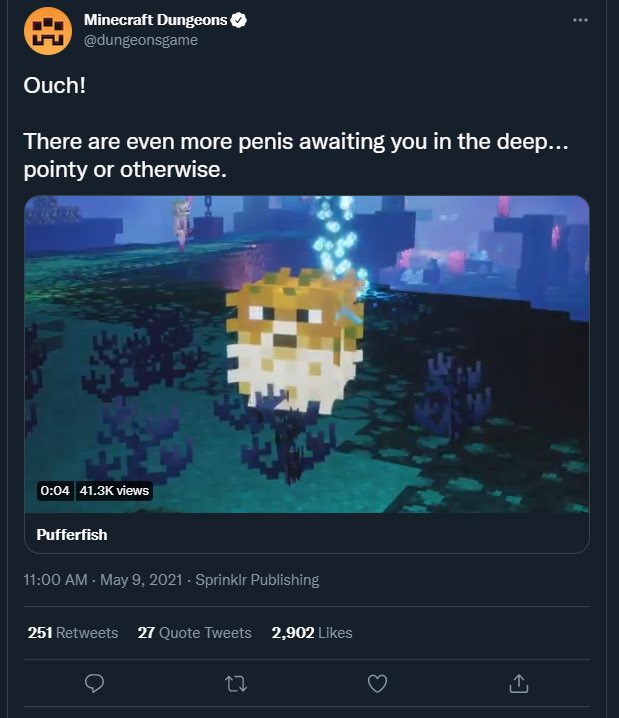Click the share upload icon
The width and height of the screenshot is (619, 718).
click(x=518, y=684)
